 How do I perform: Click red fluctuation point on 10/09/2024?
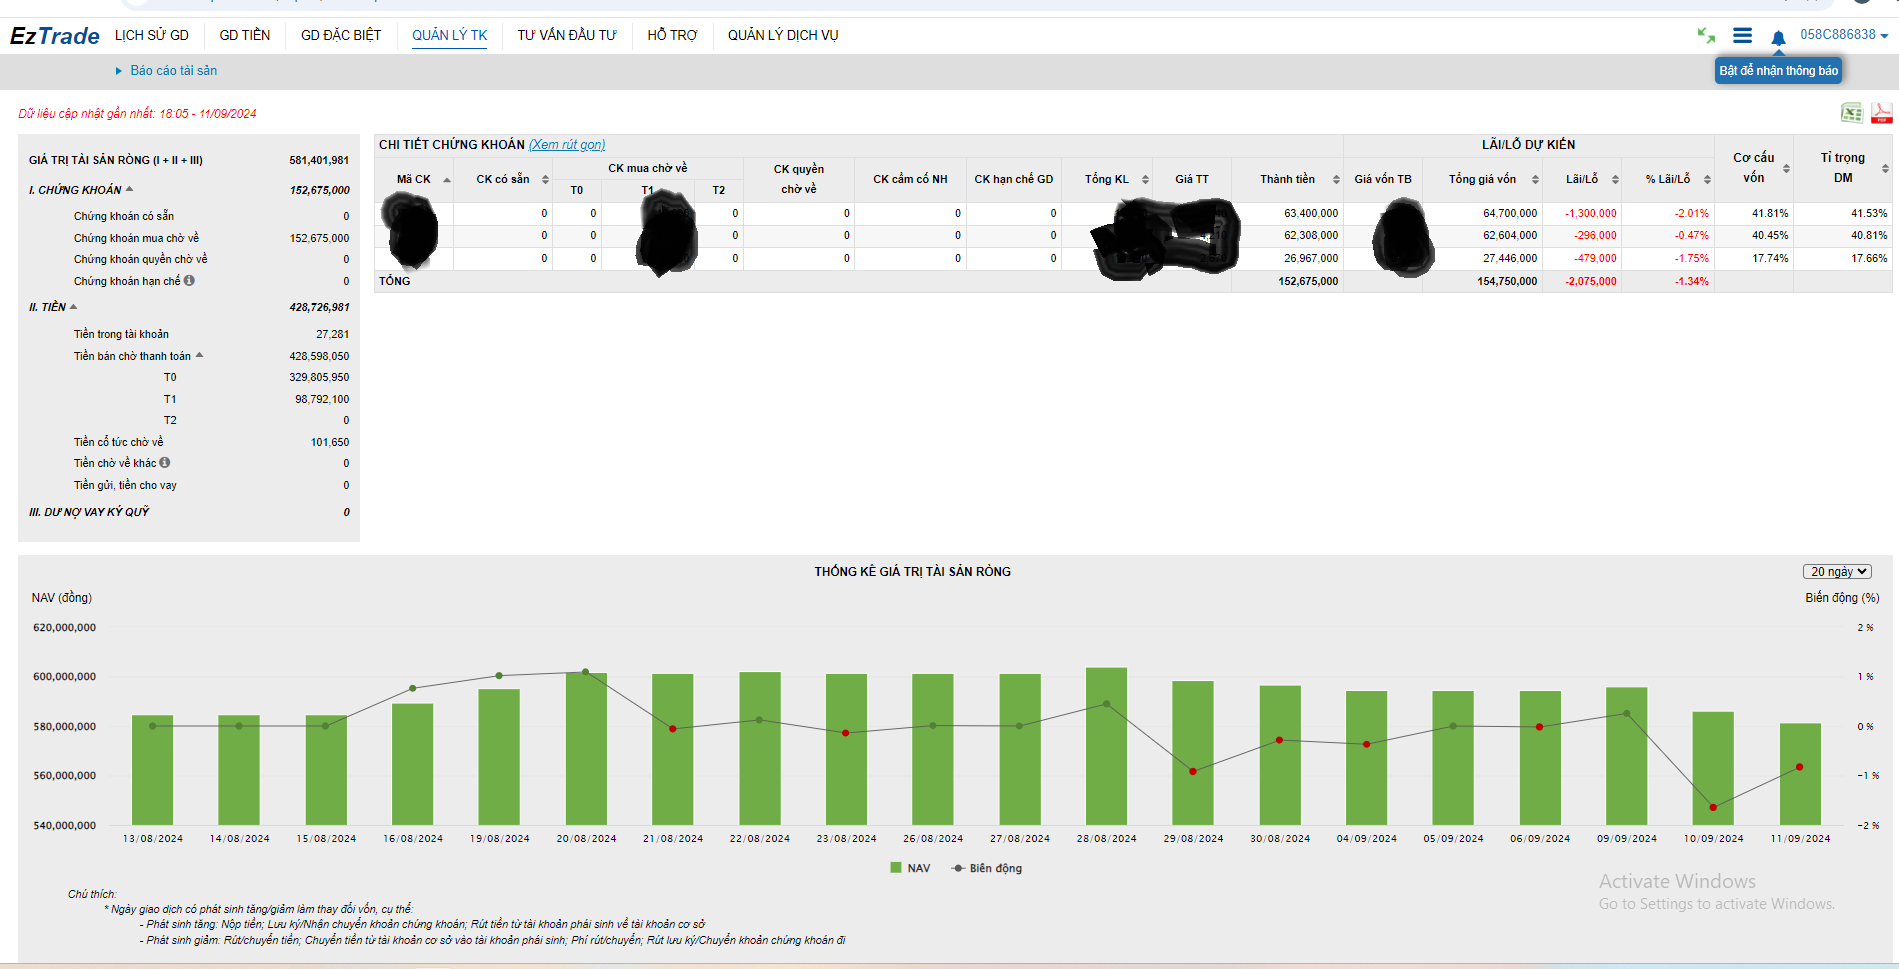(x=1713, y=807)
